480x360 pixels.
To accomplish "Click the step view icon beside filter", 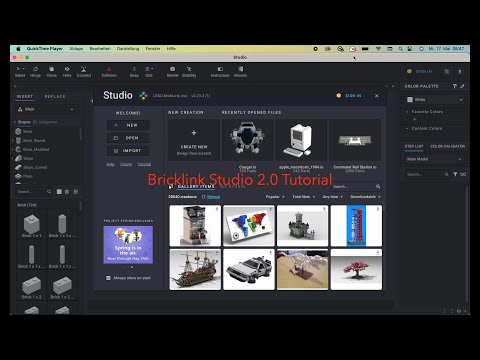I will point(463,174).
